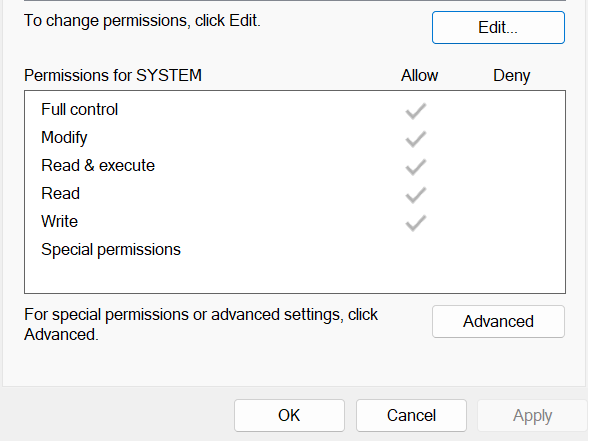The width and height of the screenshot is (604, 441).
Task: Click the Full control allow checkmark
Action: click(x=416, y=111)
